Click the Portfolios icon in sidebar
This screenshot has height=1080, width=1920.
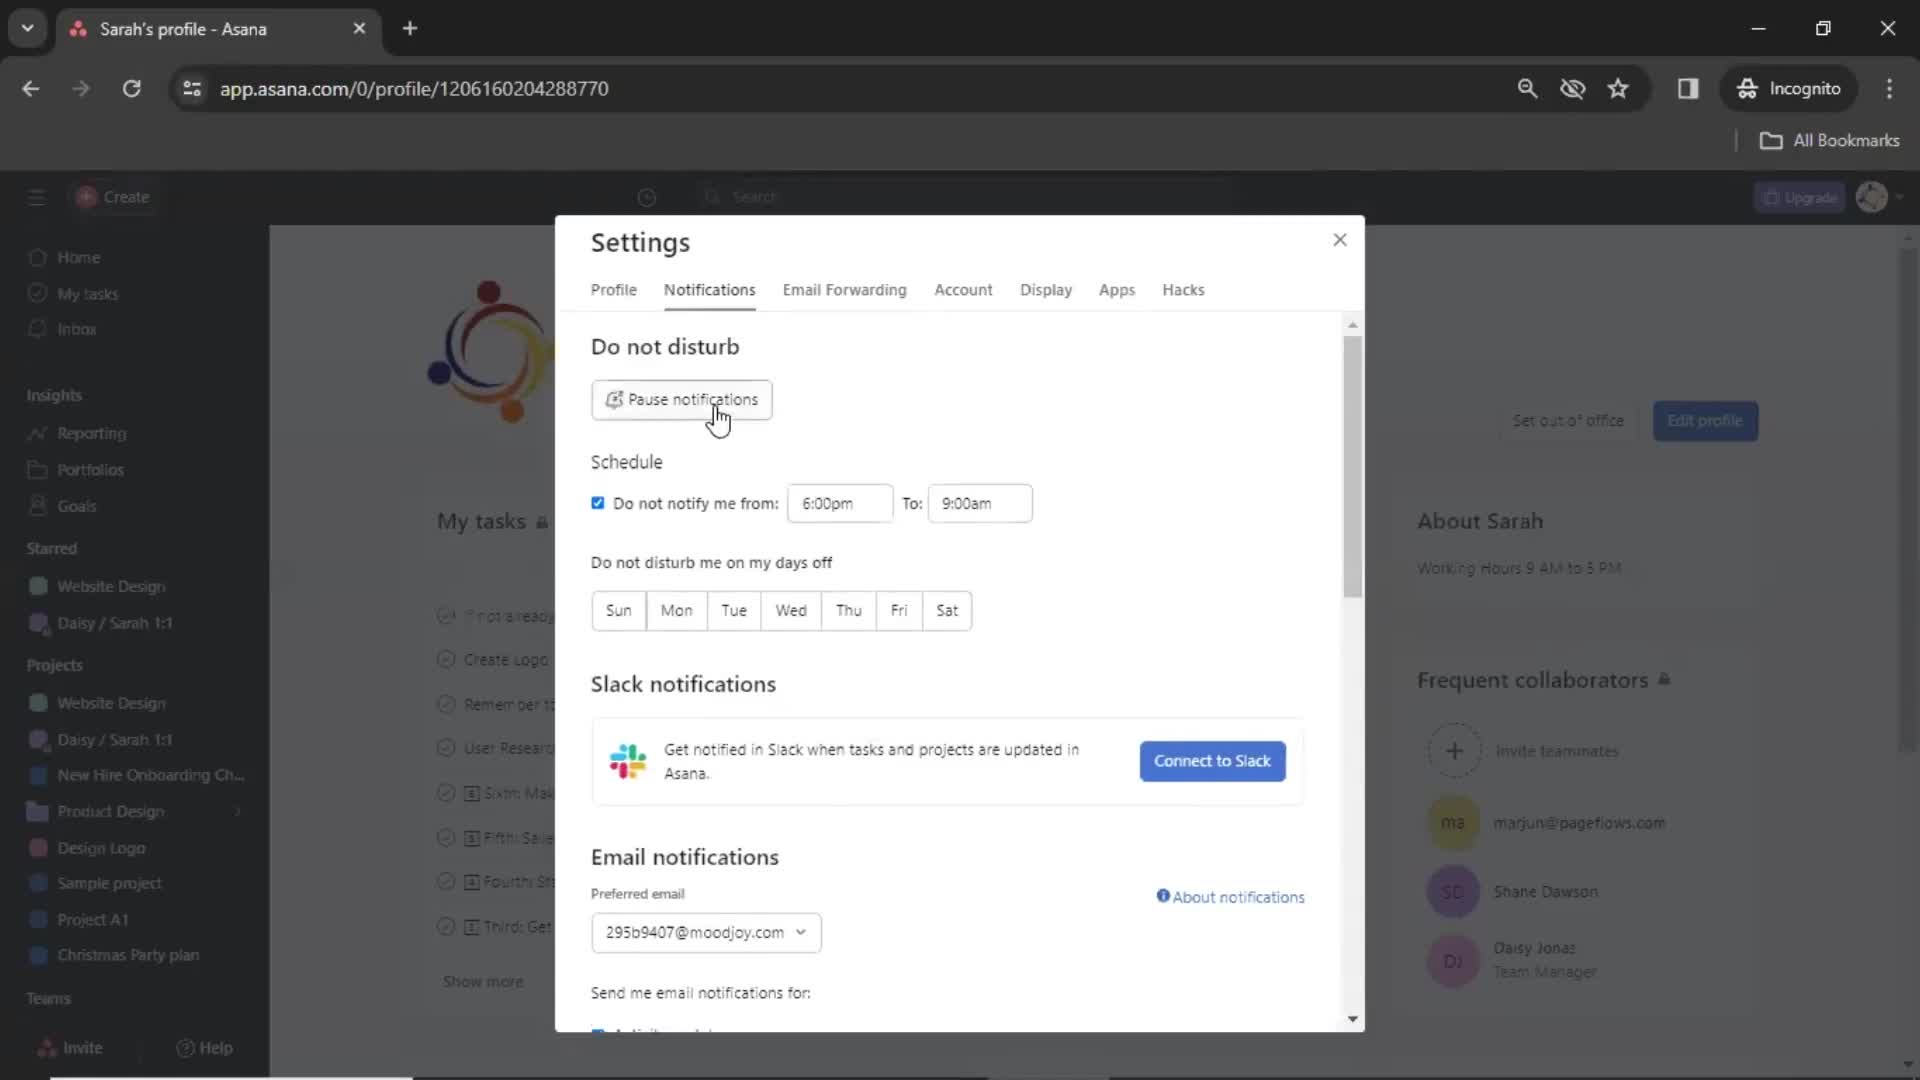pos(37,469)
